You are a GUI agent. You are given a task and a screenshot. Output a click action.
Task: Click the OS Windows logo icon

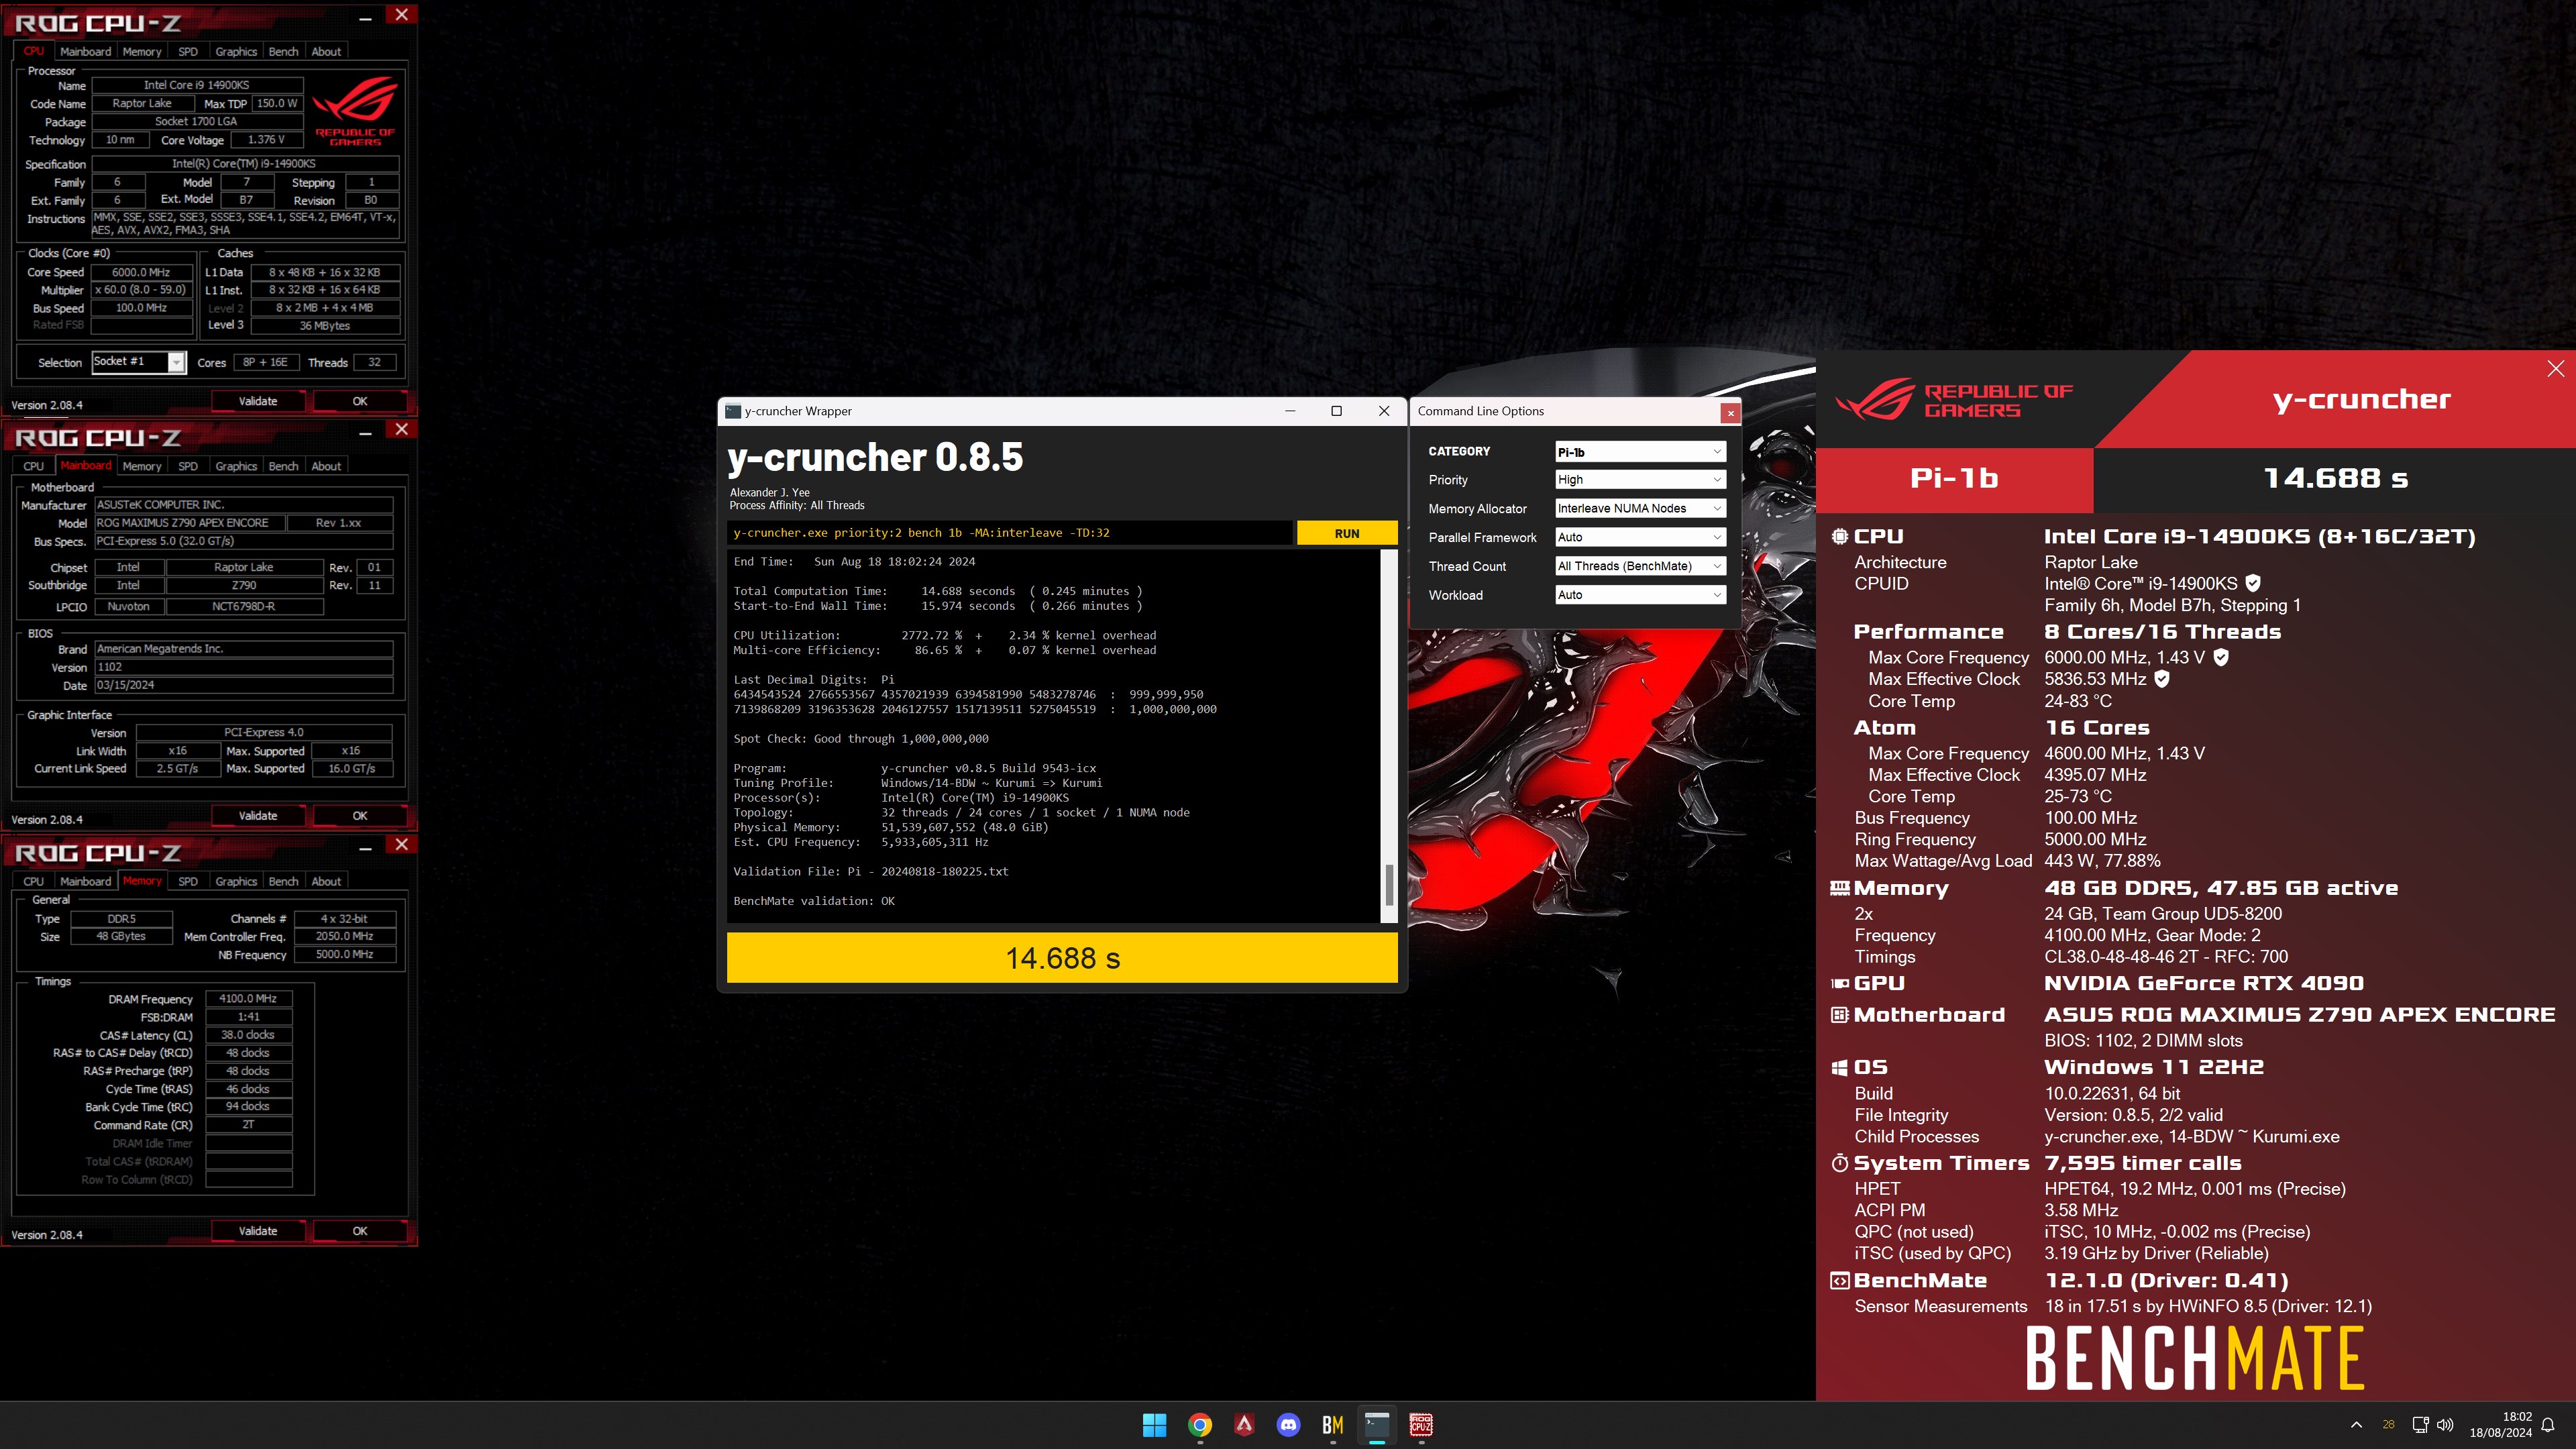(1839, 1068)
